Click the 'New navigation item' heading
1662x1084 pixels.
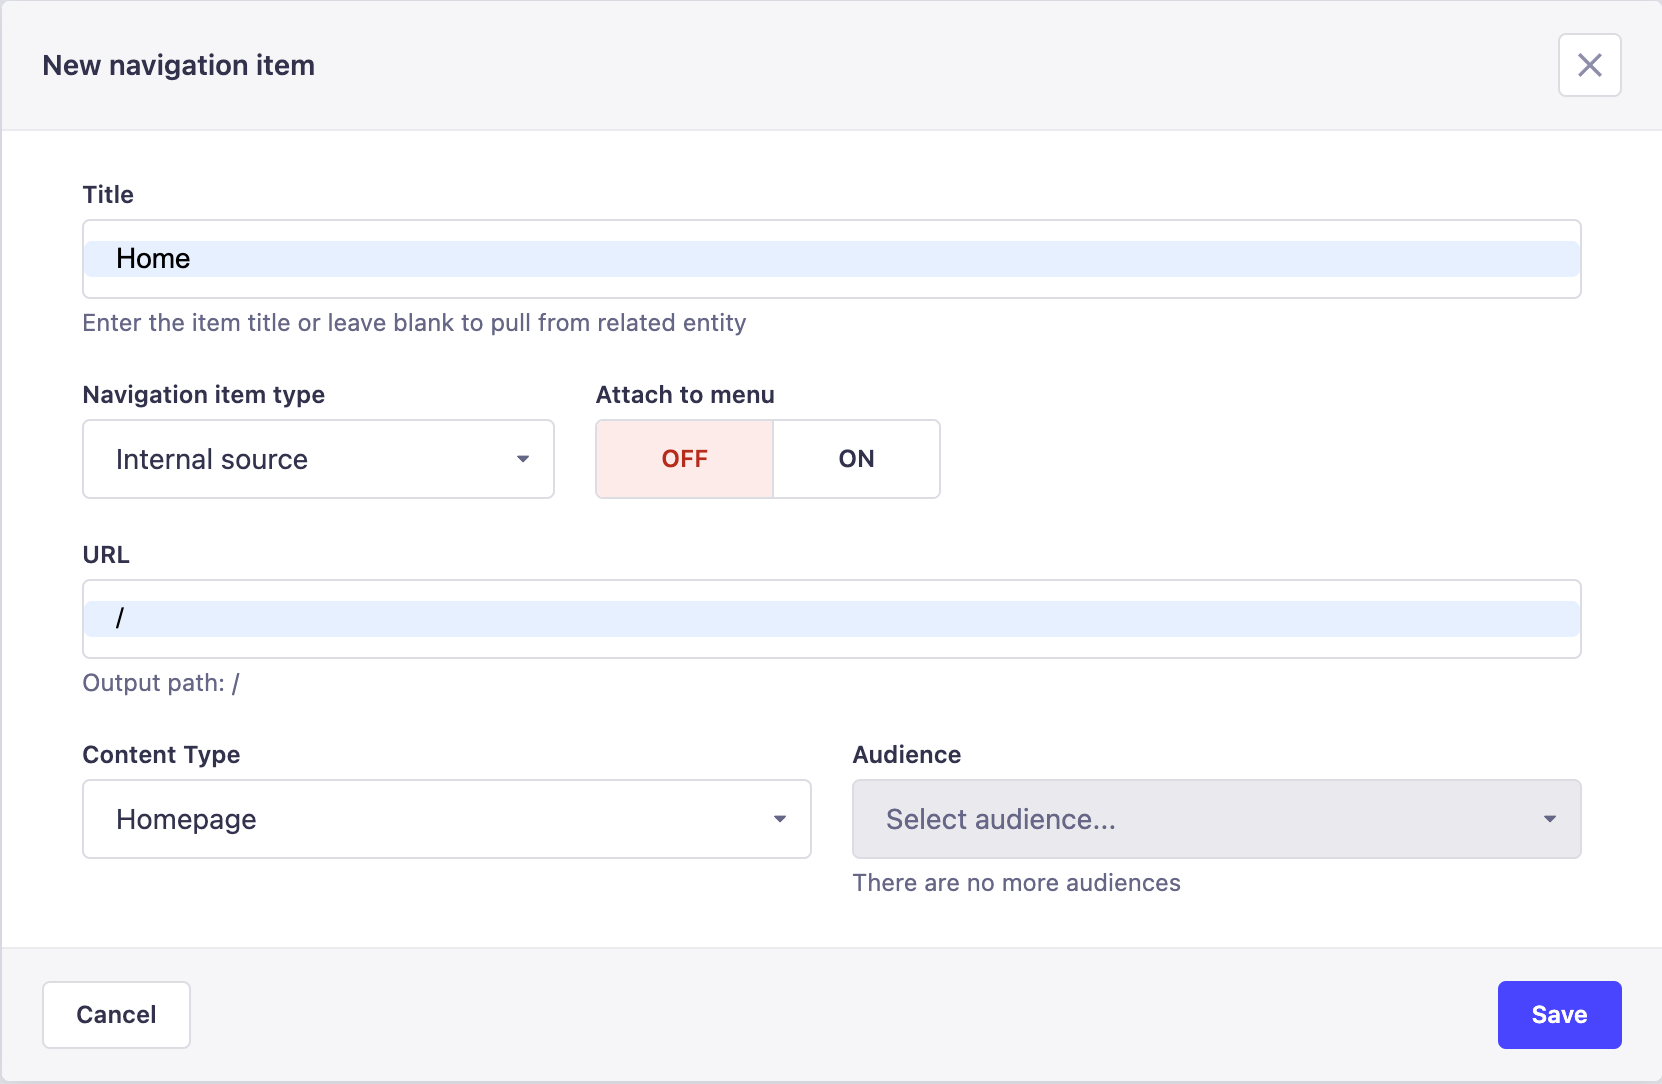point(179,65)
